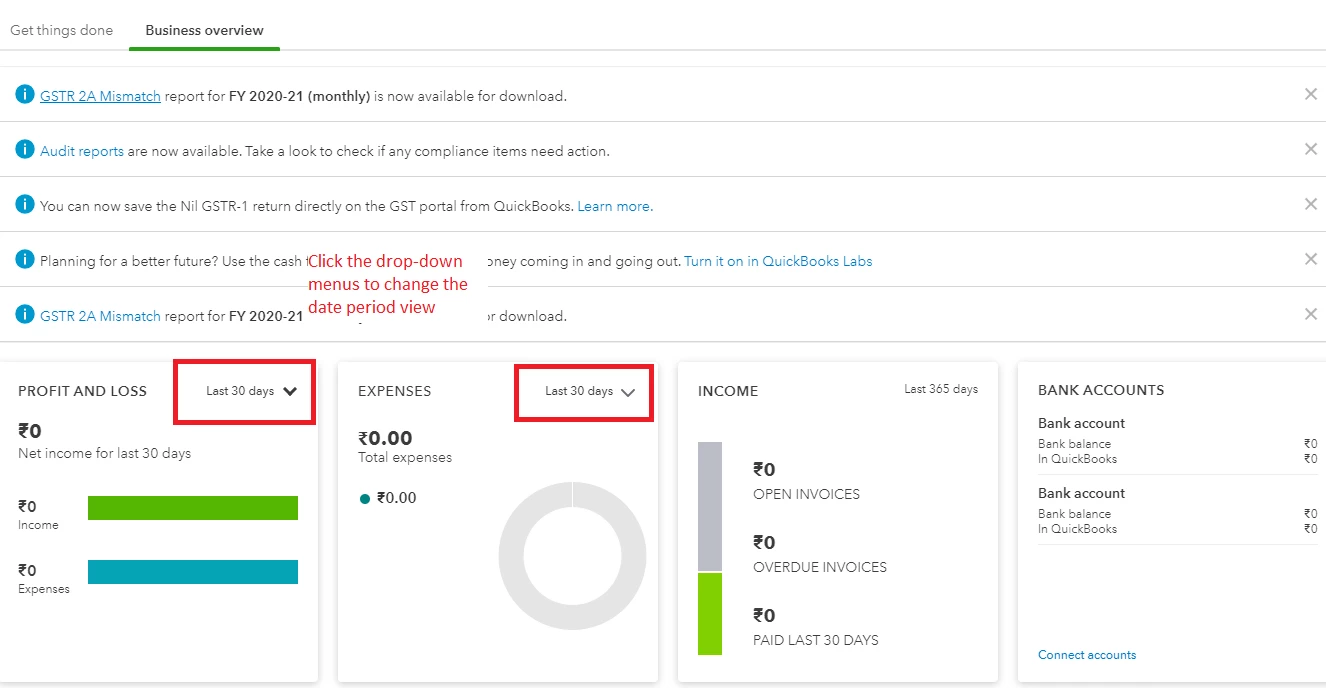Click Turn it on in QuickBooks Labs
Image resolution: width=1326 pixels, height=688 pixels.
778,261
